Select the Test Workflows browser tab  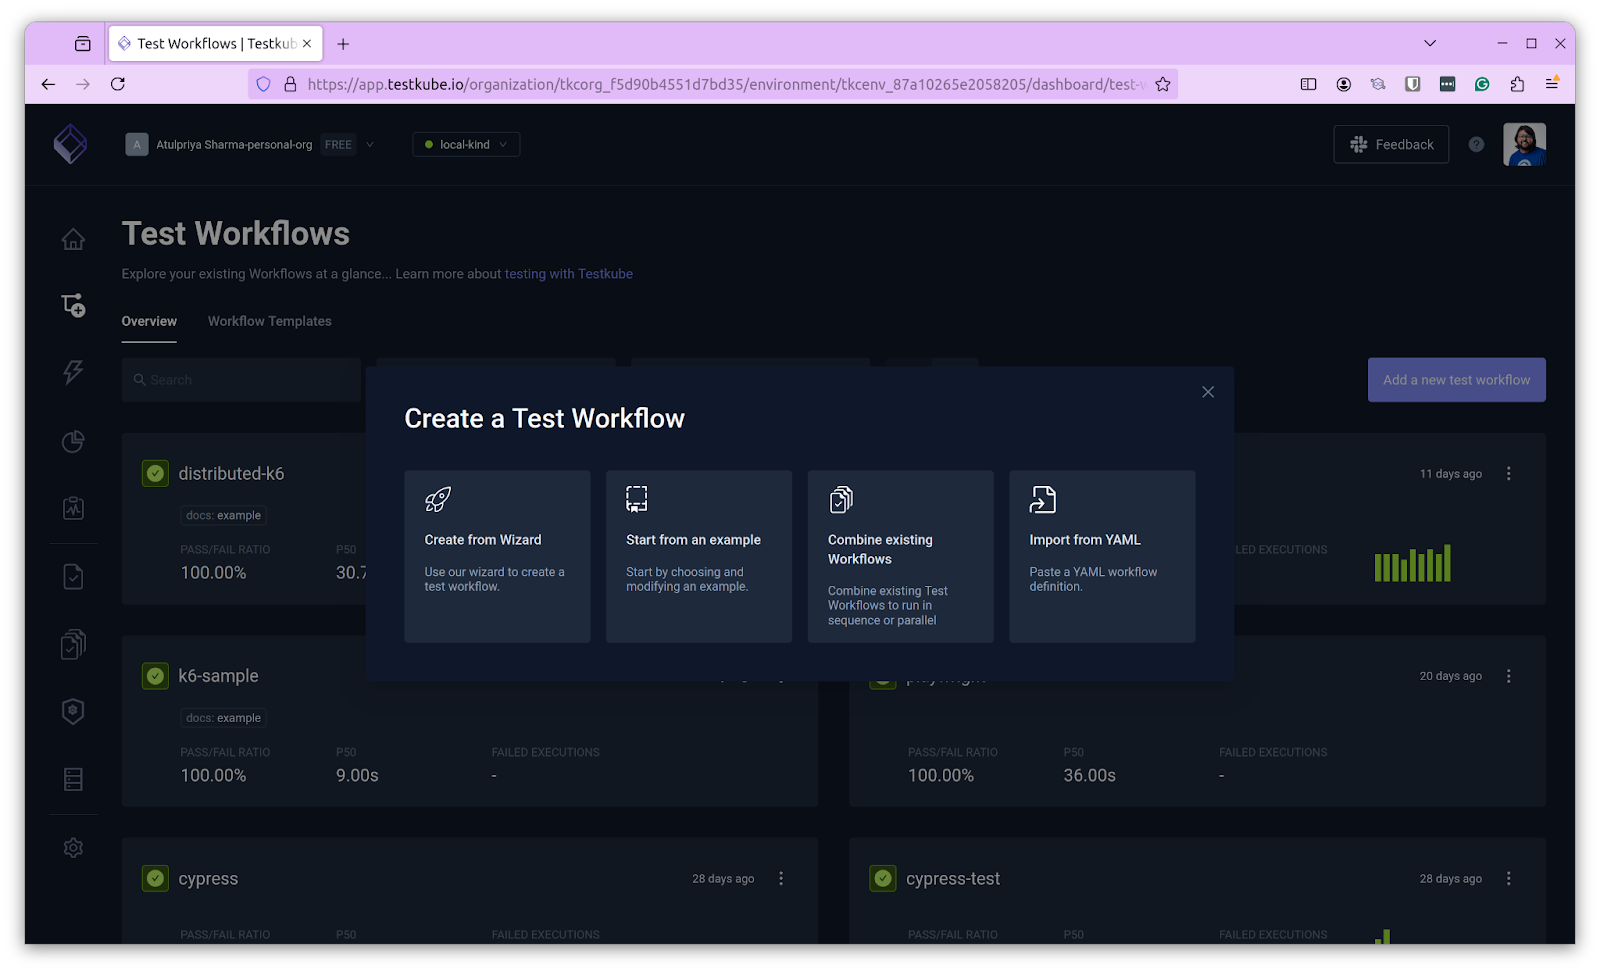pyautogui.click(x=216, y=43)
